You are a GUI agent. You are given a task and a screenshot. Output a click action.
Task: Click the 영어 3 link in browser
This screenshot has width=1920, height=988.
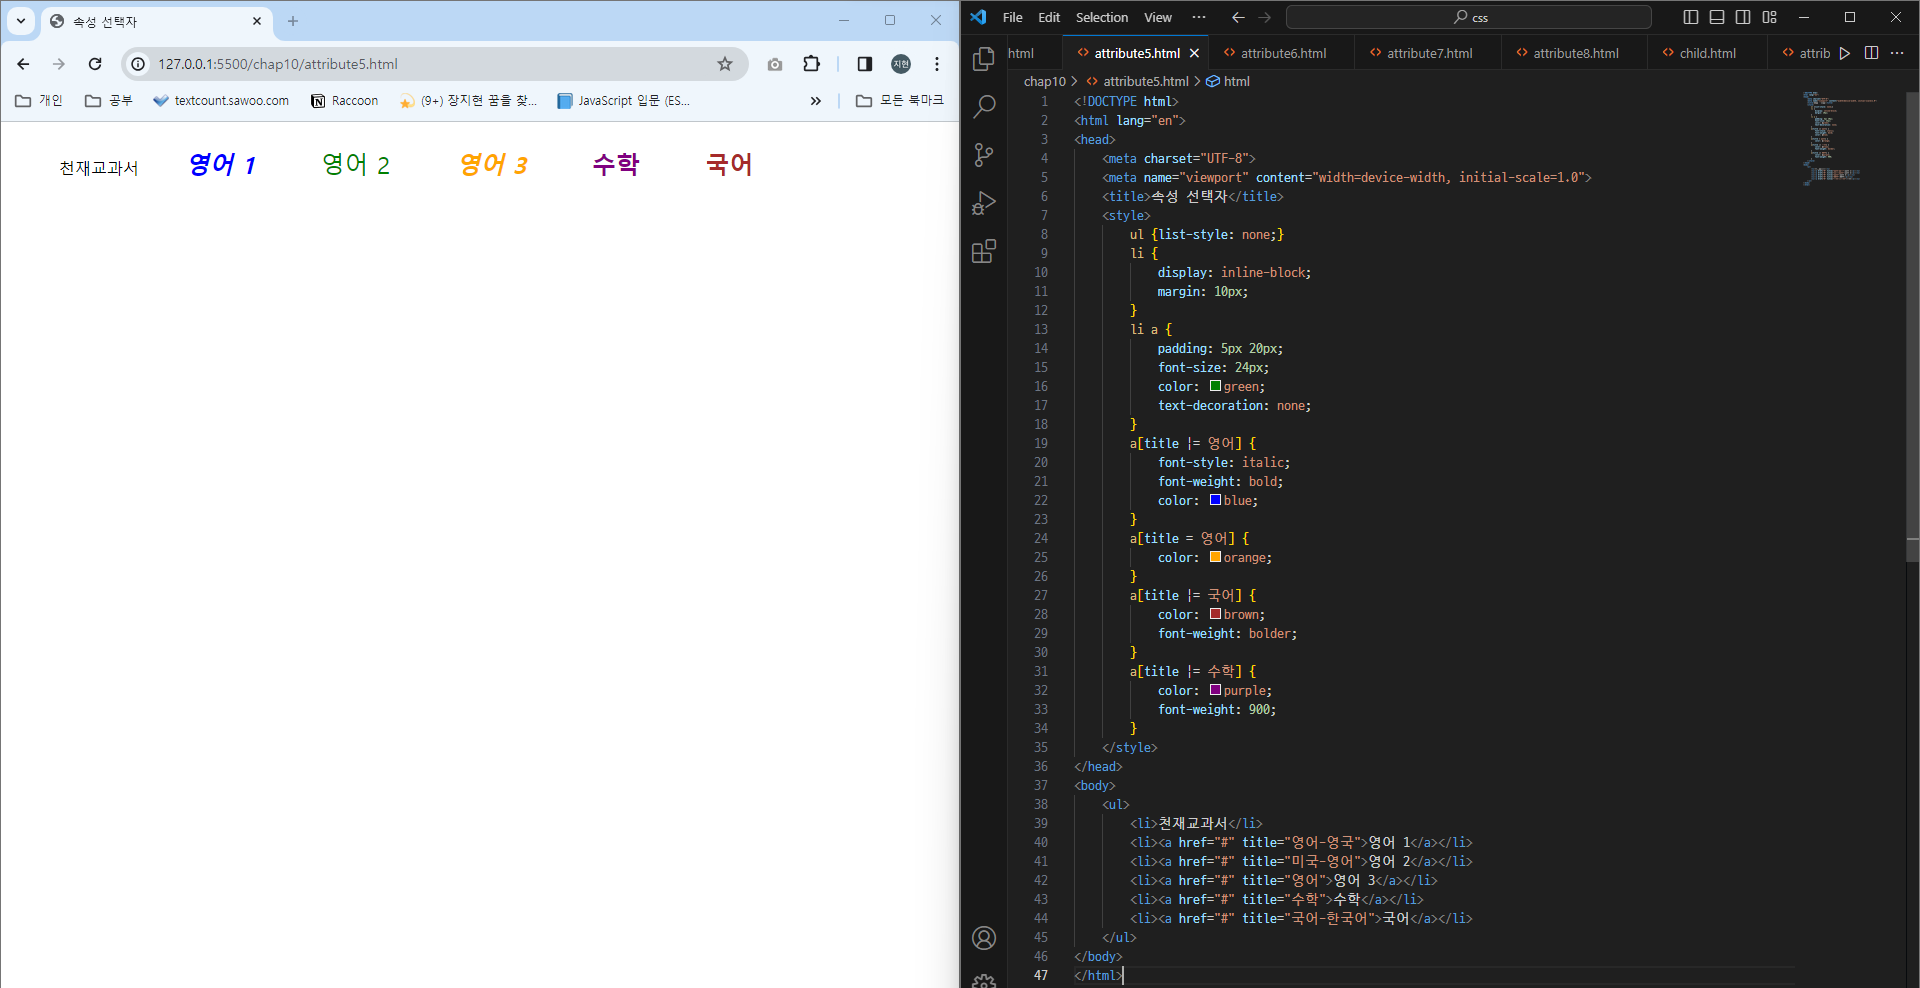(x=493, y=165)
